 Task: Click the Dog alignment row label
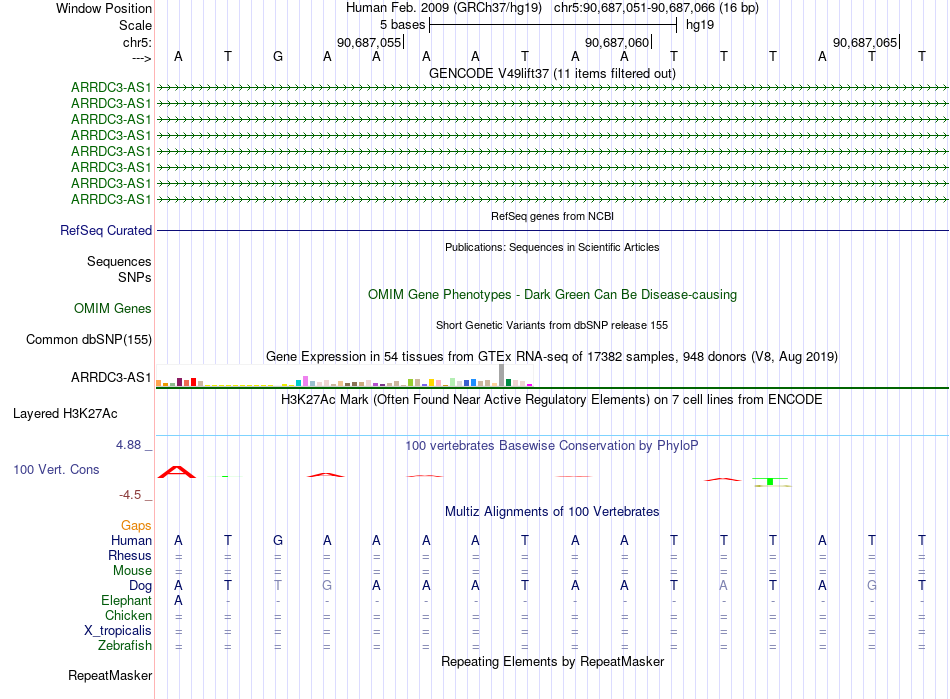[x=140, y=585]
